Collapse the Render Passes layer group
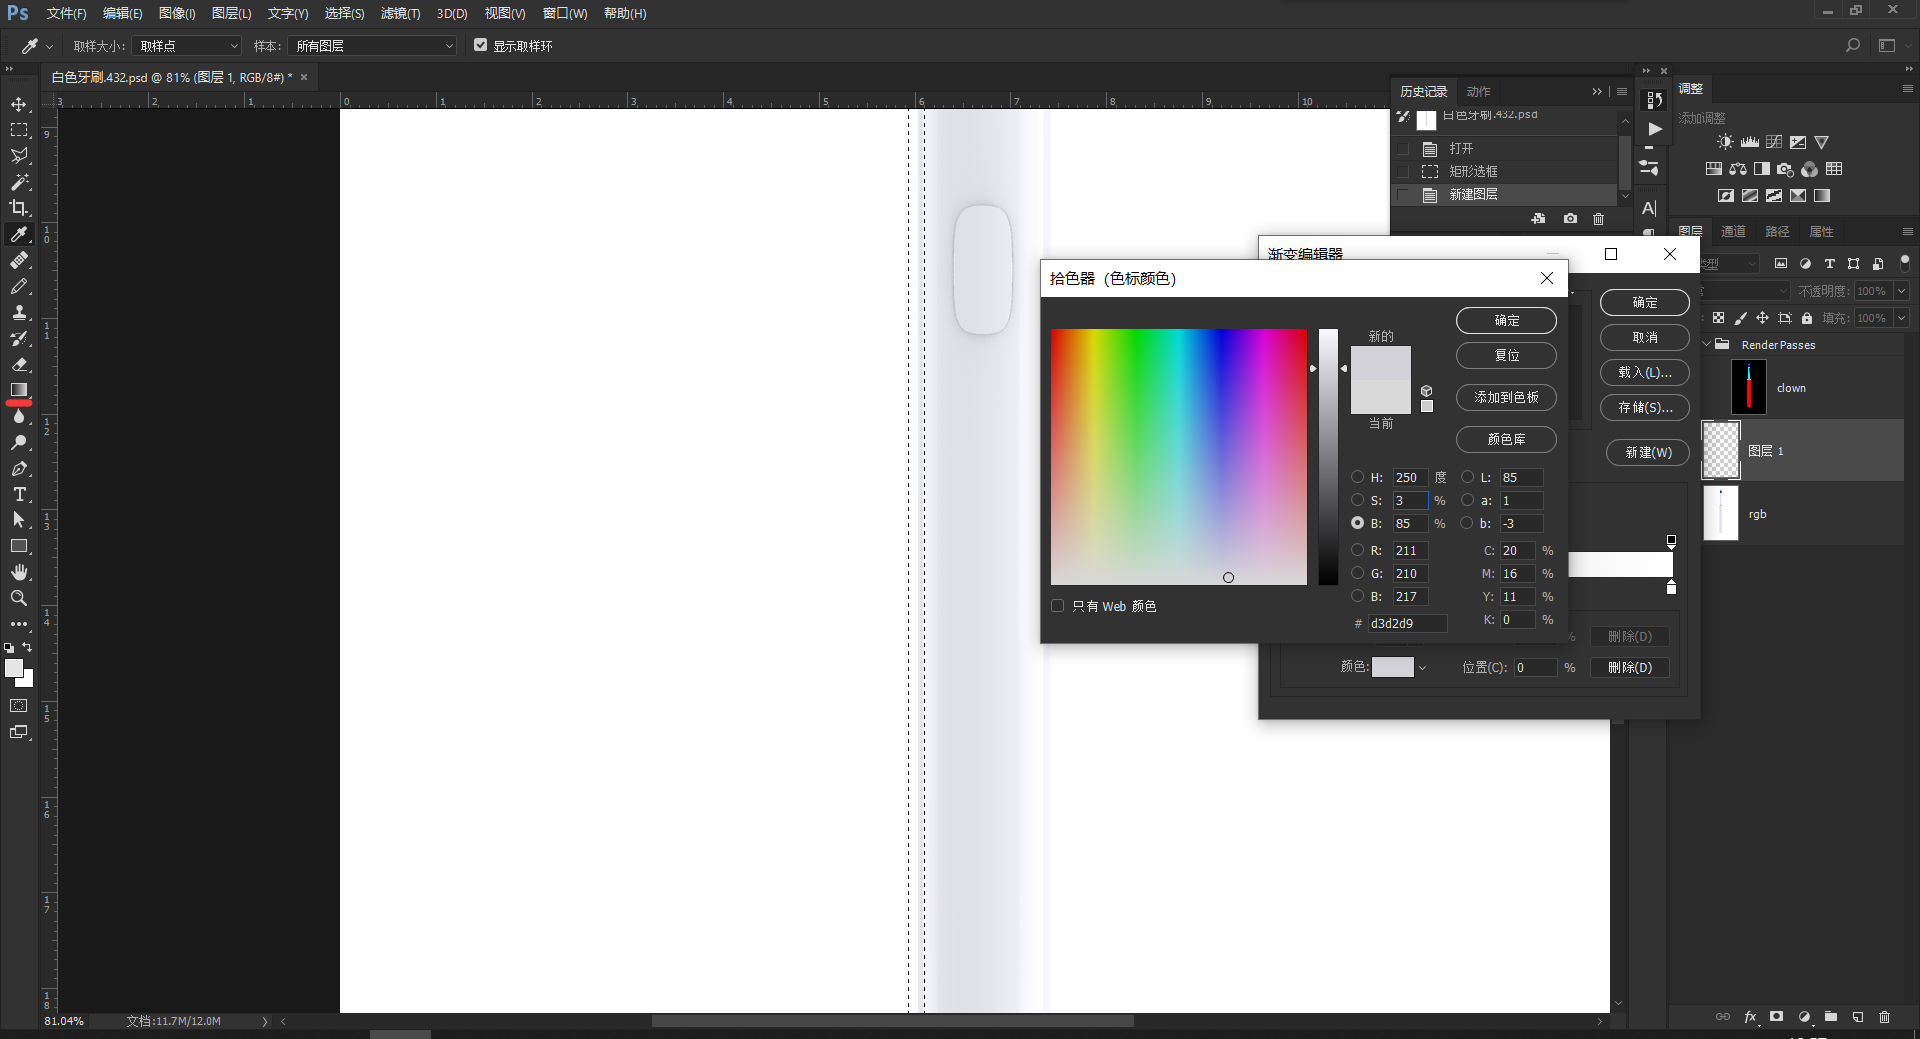Image resolution: width=1920 pixels, height=1039 pixels. [1708, 344]
